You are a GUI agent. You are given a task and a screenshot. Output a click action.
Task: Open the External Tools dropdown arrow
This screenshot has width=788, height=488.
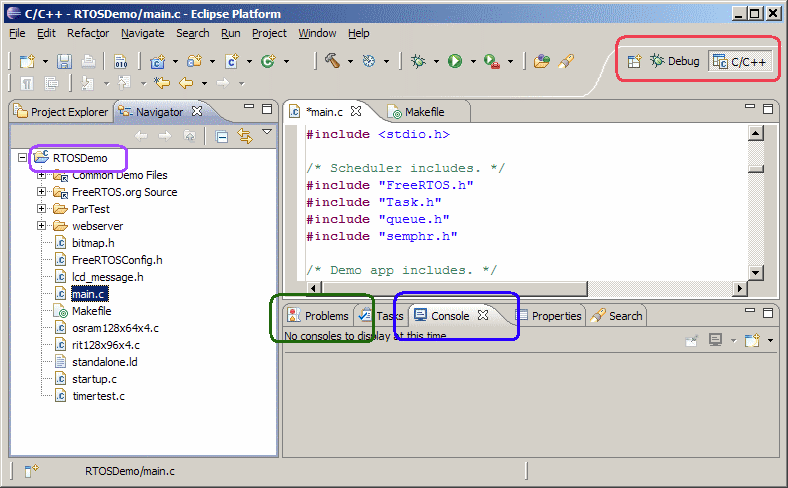(x=511, y=62)
